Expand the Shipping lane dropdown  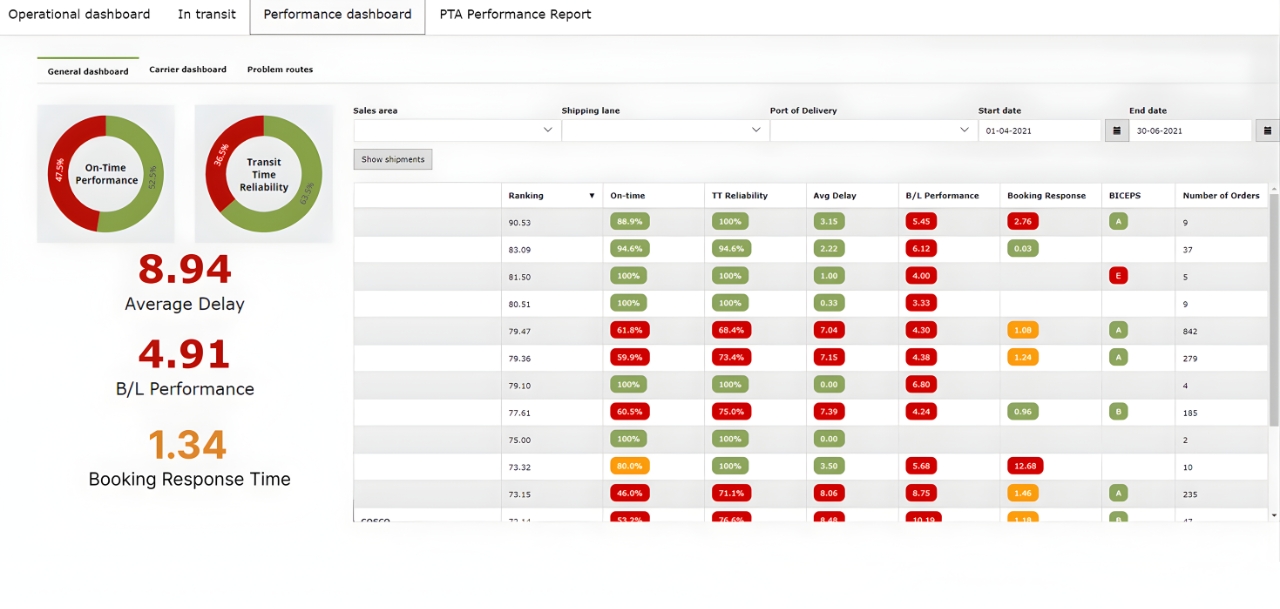pyautogui.click(x=663, y=130)
